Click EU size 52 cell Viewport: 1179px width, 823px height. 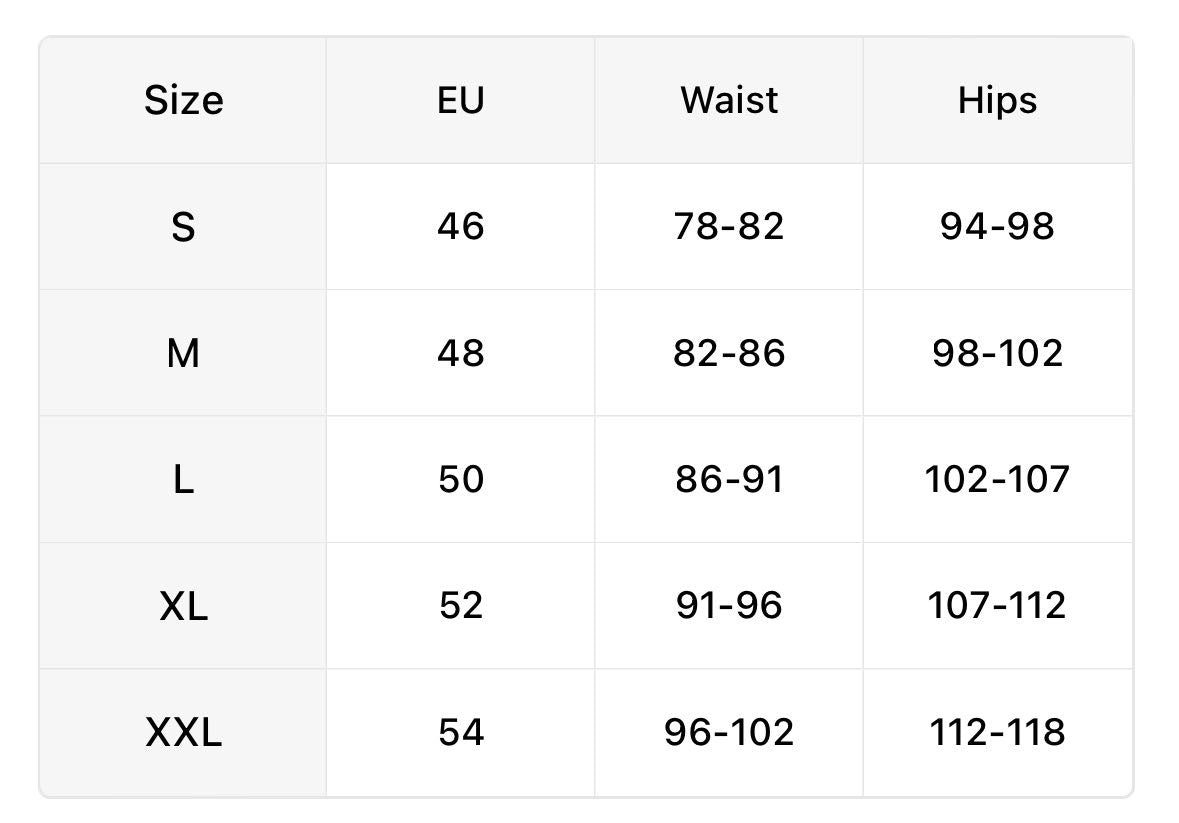tap(460, 606)
